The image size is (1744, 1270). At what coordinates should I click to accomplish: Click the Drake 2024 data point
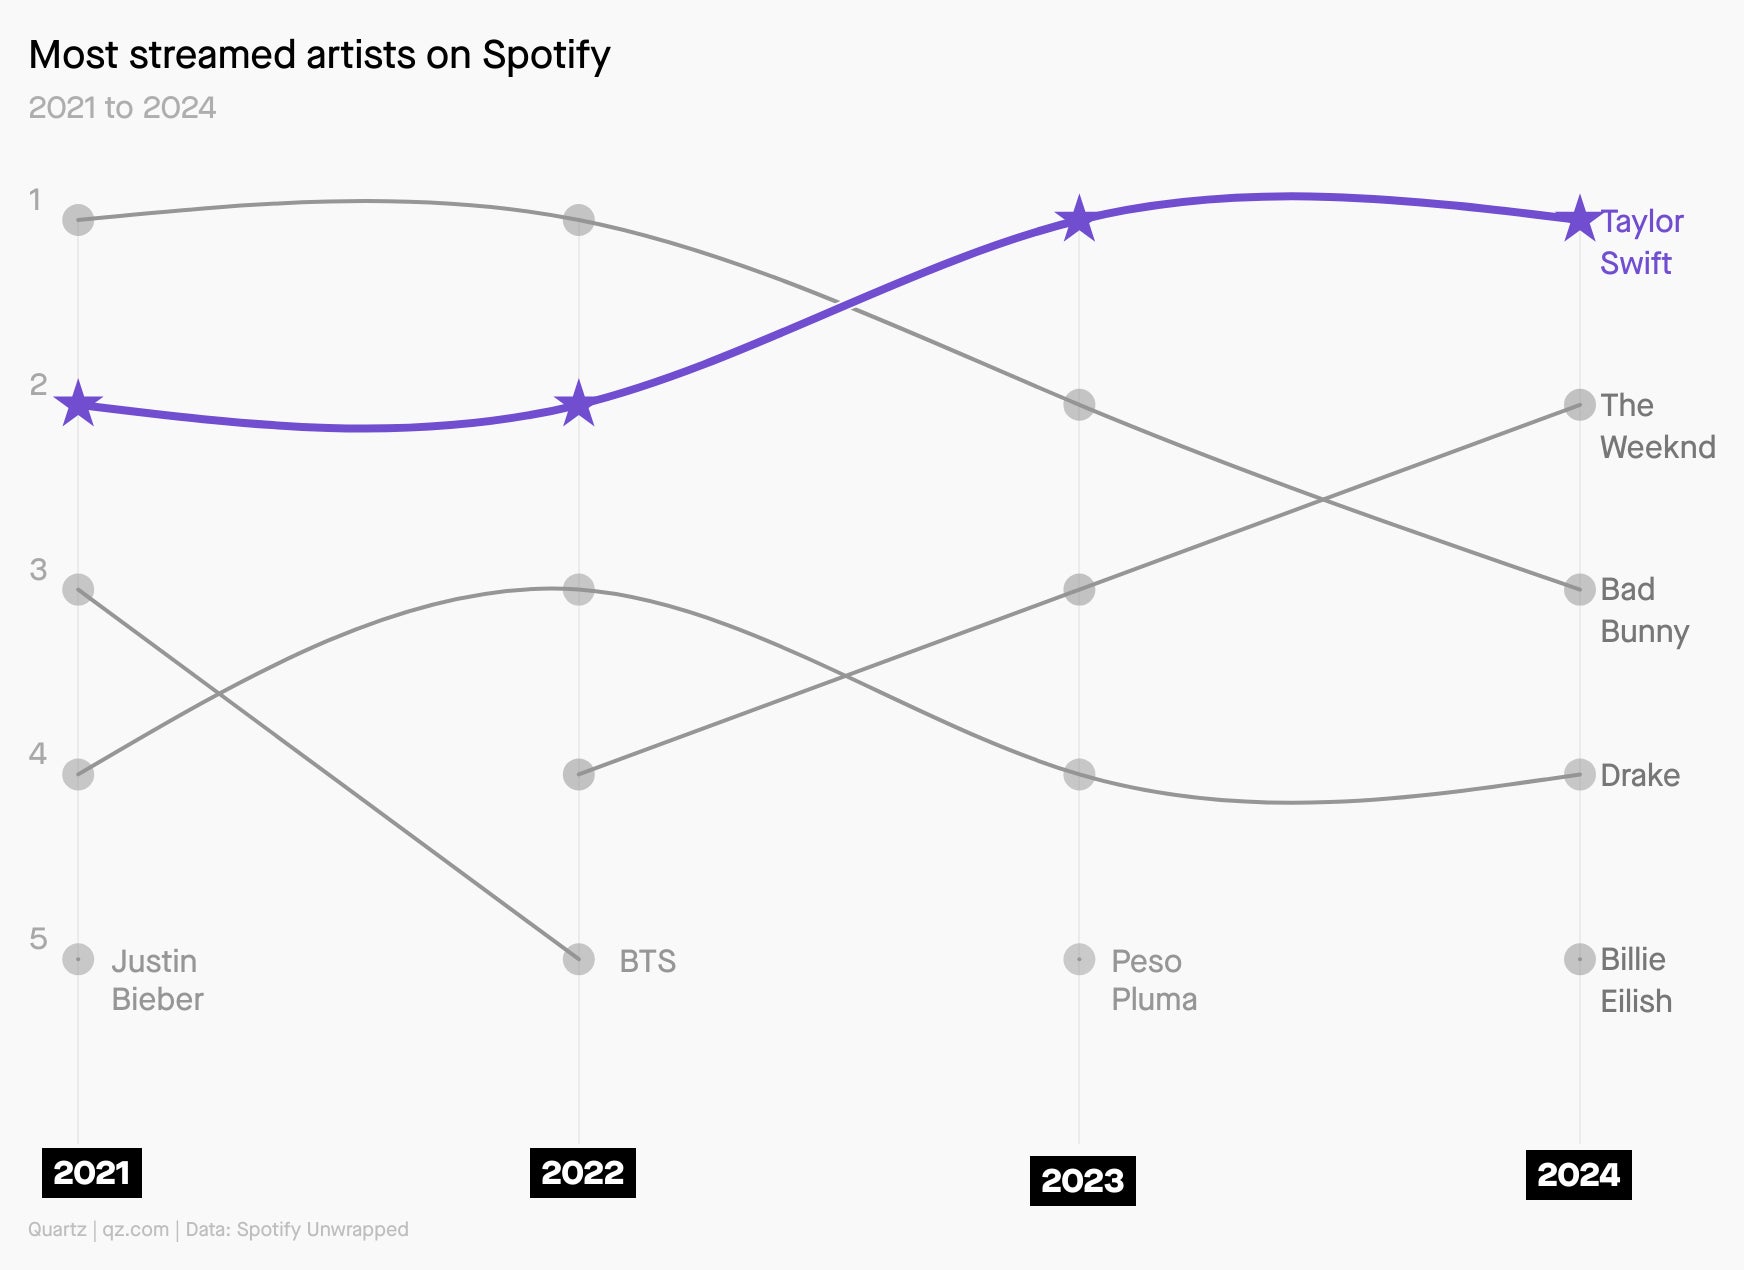pos(1579,774)
